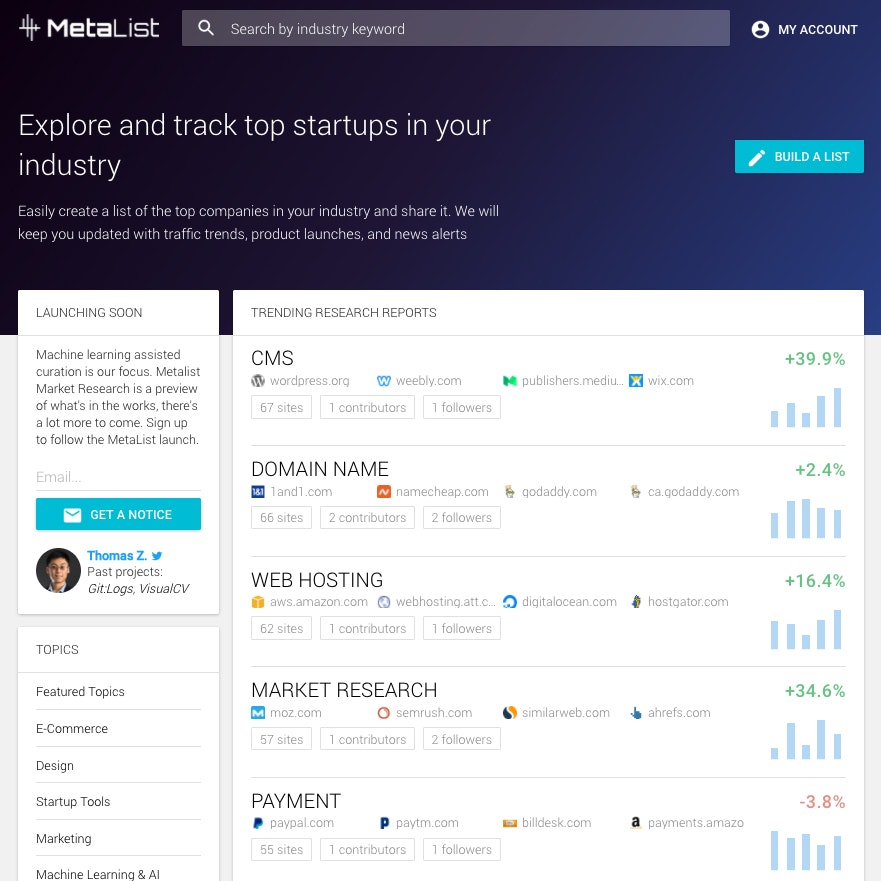Image resolution: width=881 pixels, height=881 pixels.
Task: Click the 2 followers tag under Domain Name
Action: coord(462,517)
